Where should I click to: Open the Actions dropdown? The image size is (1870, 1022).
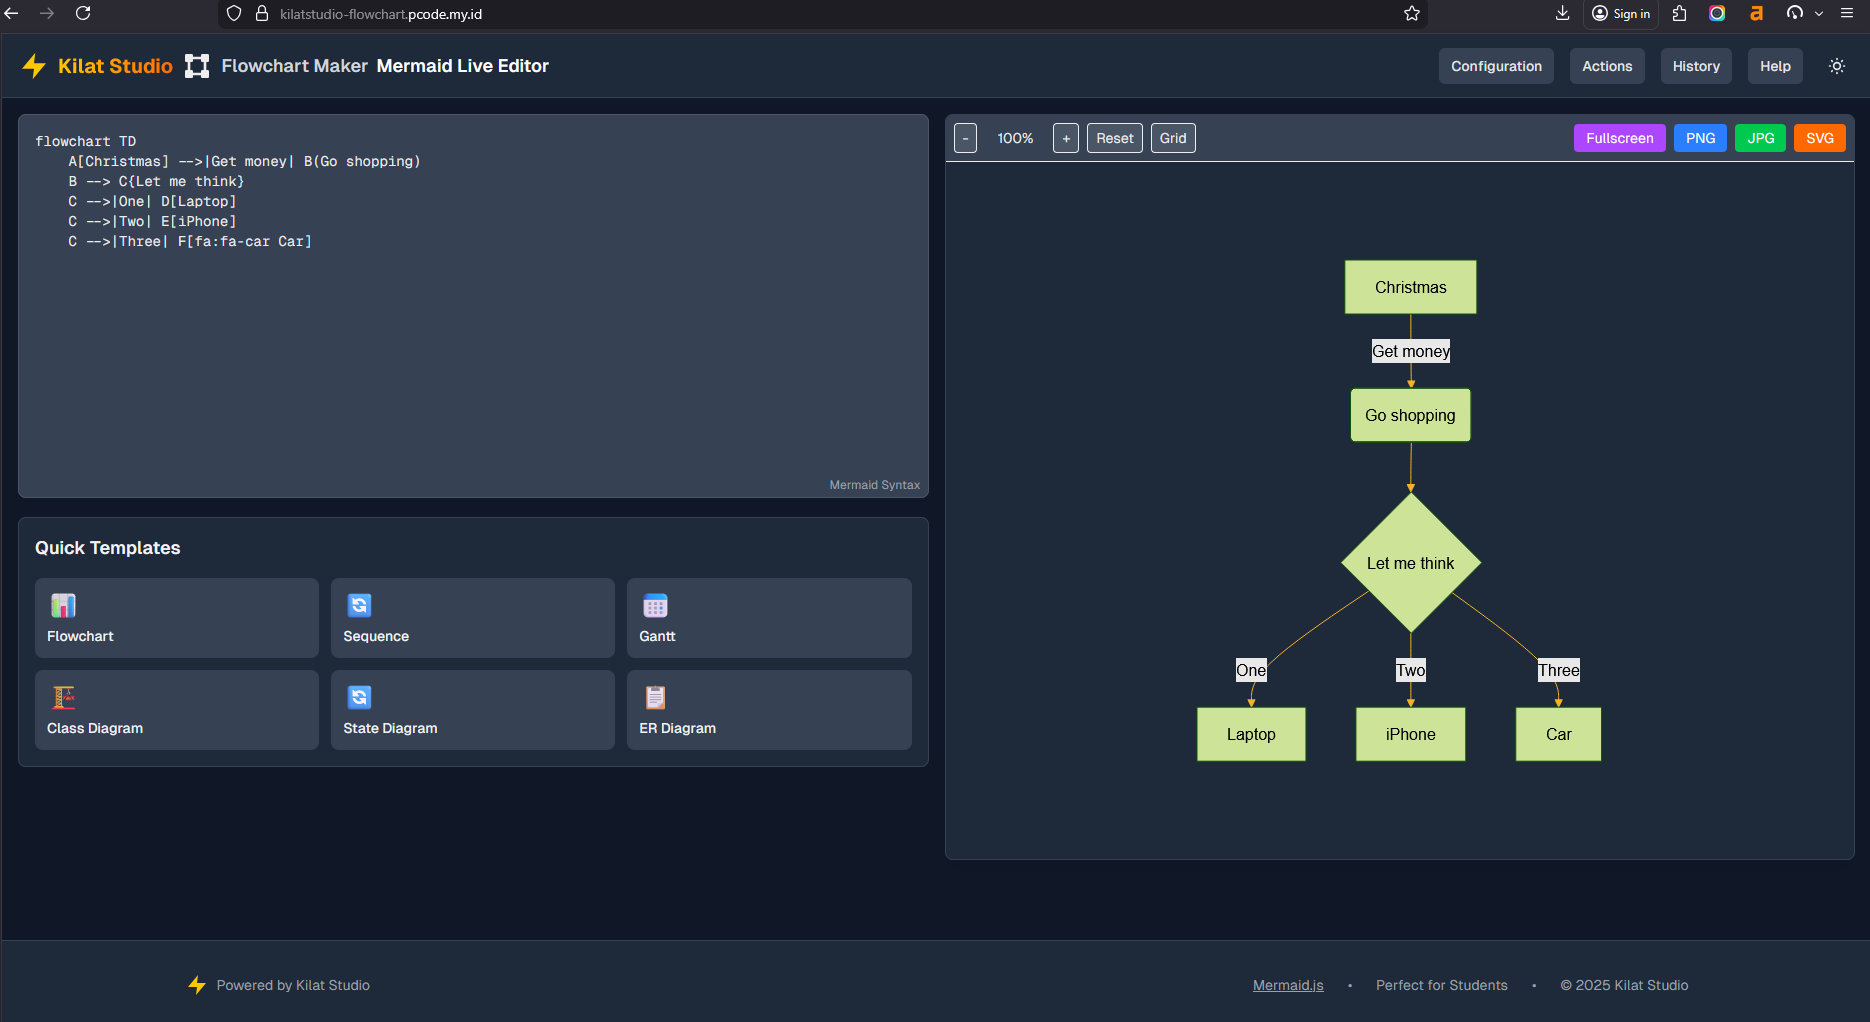(1606, 66)
